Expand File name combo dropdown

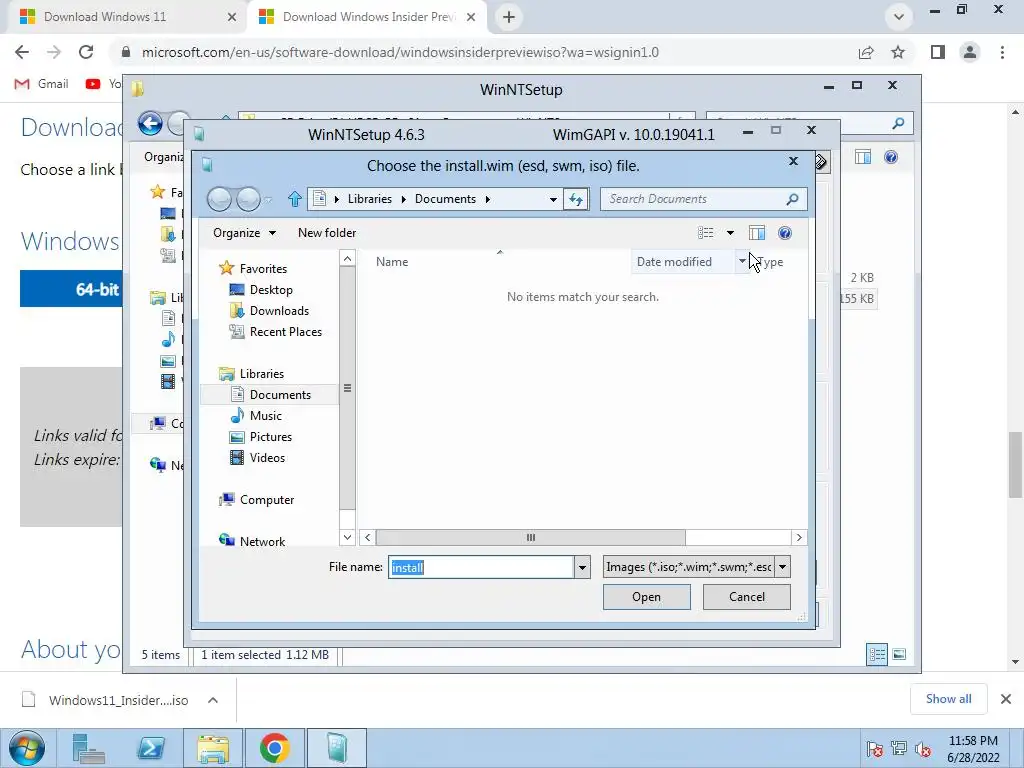tap(583, 567)
